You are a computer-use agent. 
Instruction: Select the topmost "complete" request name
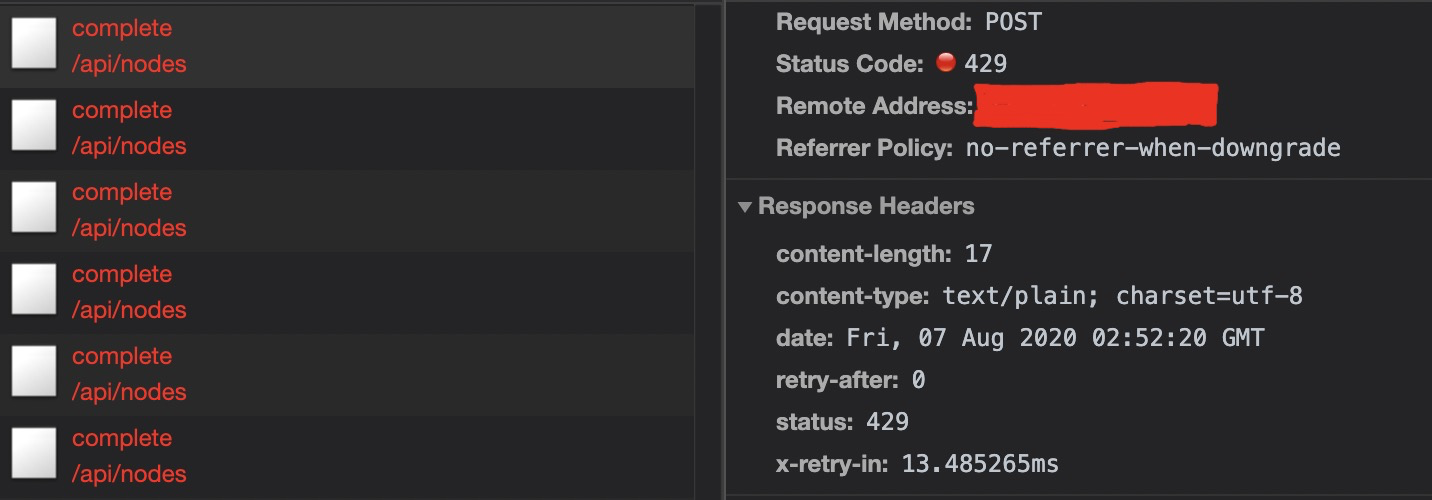tap(122, 28)
